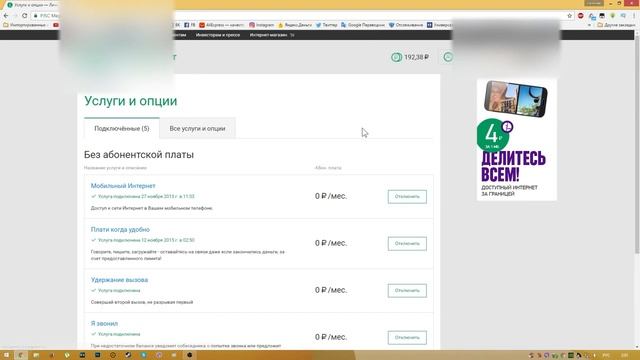This screenshot has width=640, height=360.
Task: Open the Windows Start button
Action: [x=6, y=355]
